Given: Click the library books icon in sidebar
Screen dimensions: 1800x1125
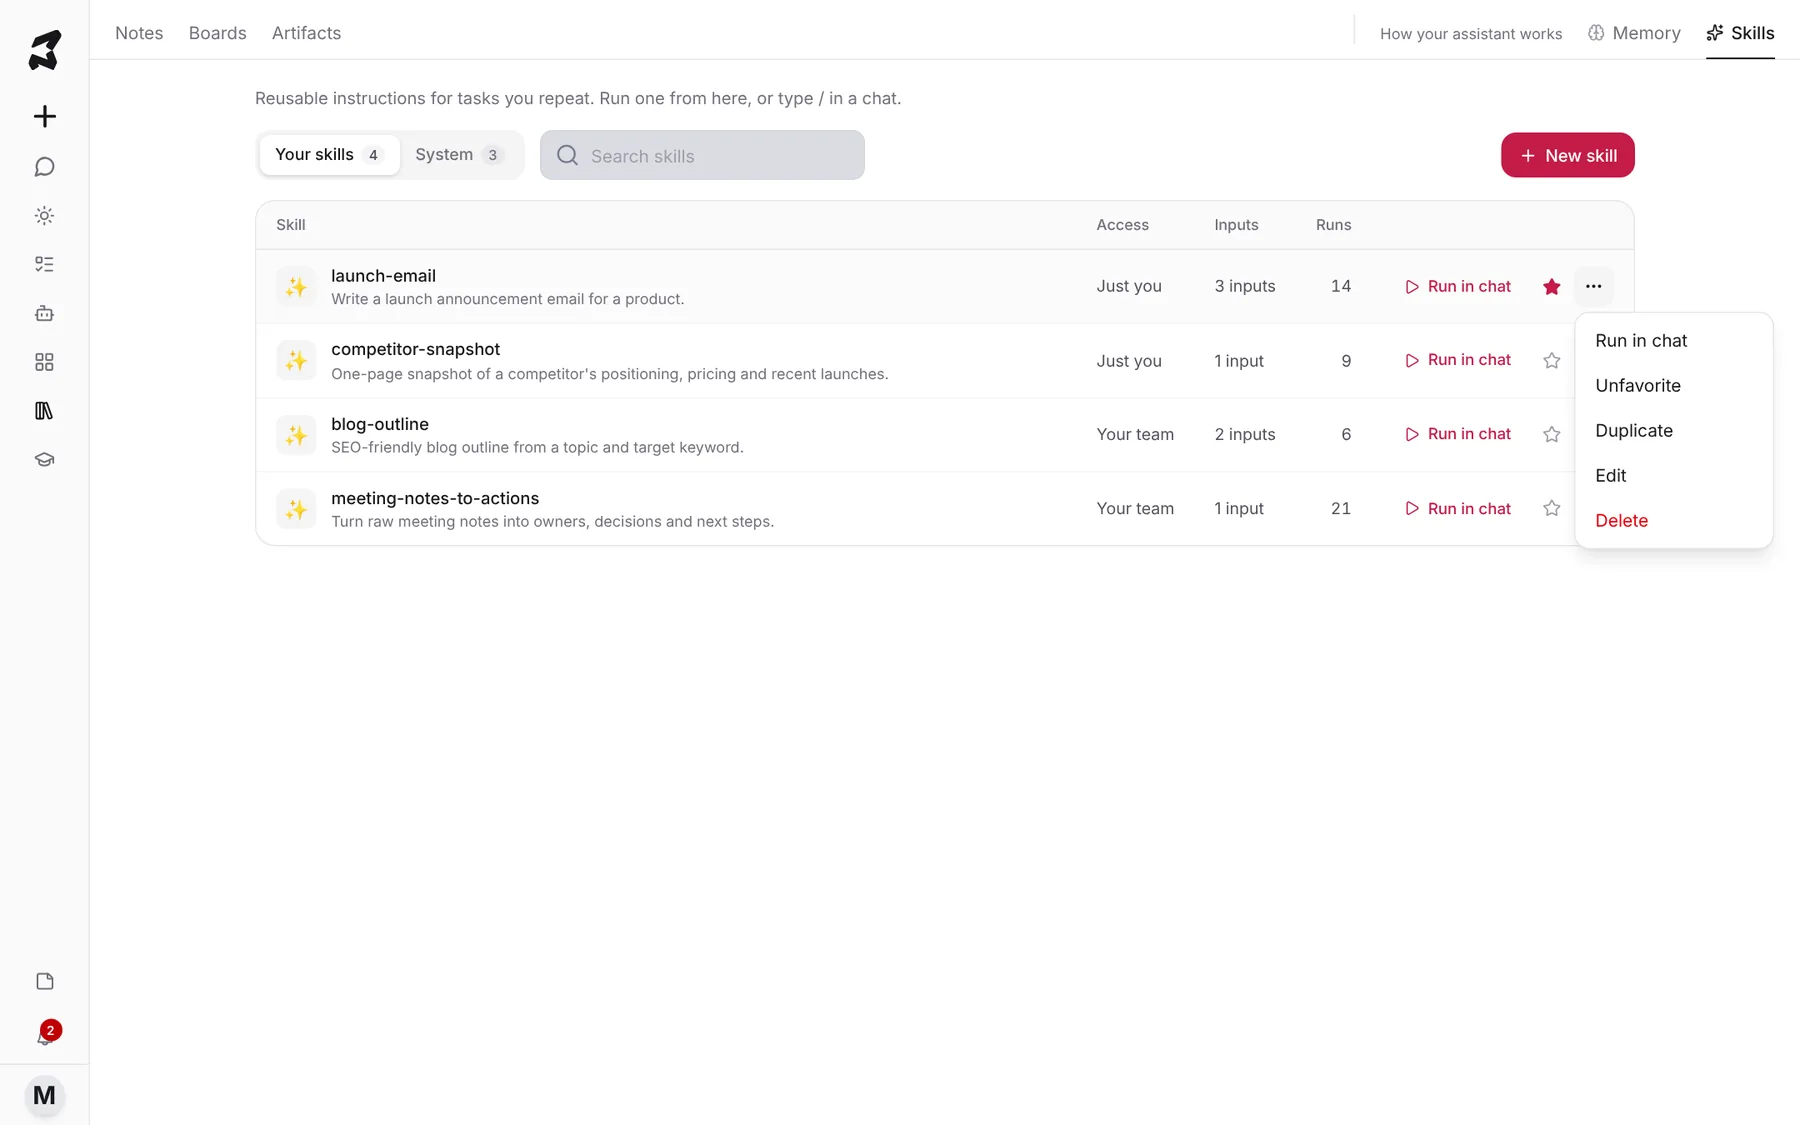Looking at the screenshot, I should (44, 411).
